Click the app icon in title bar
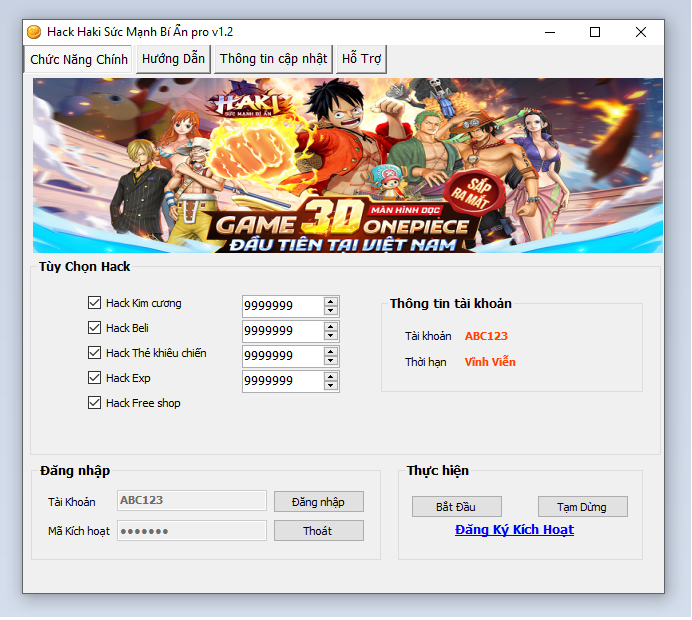This screenshot has height=620, width=692. coord(34,32)
